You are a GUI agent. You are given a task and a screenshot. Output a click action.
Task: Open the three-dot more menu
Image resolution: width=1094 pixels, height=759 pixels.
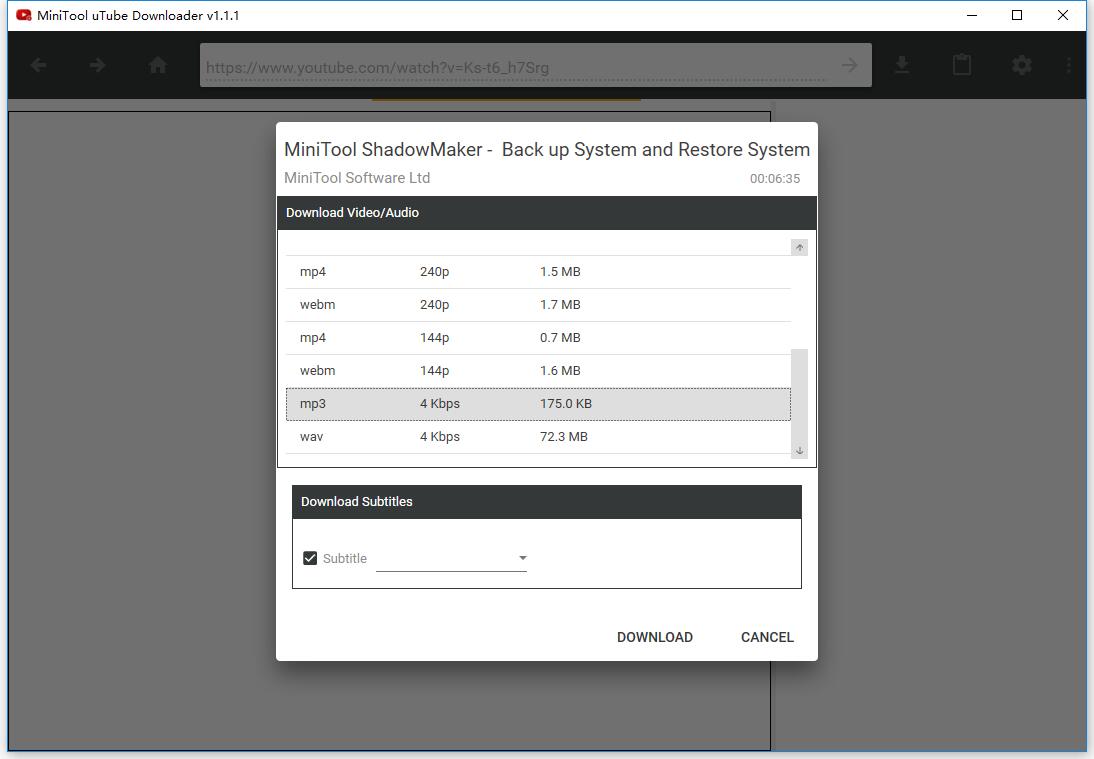click(1069, 66)
